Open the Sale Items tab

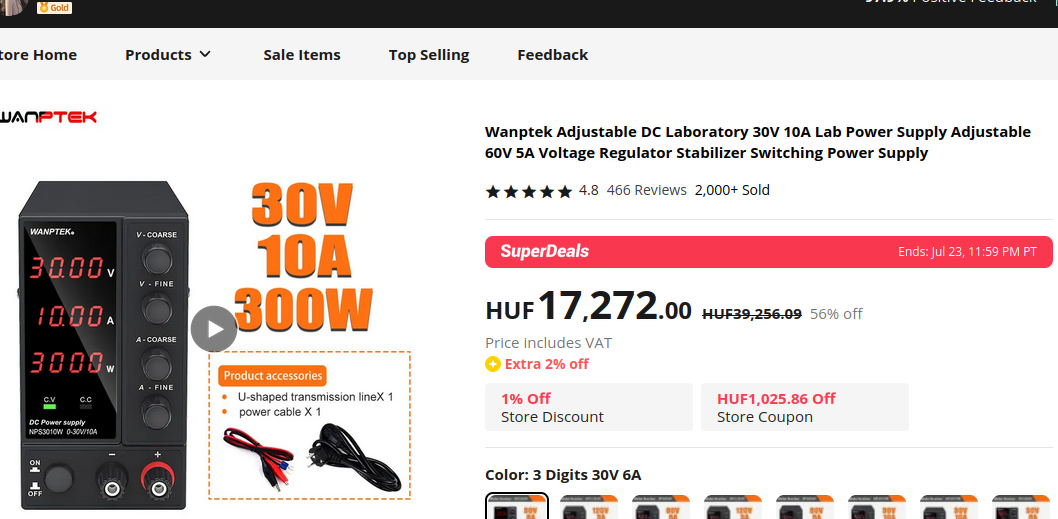pos(302,55)
